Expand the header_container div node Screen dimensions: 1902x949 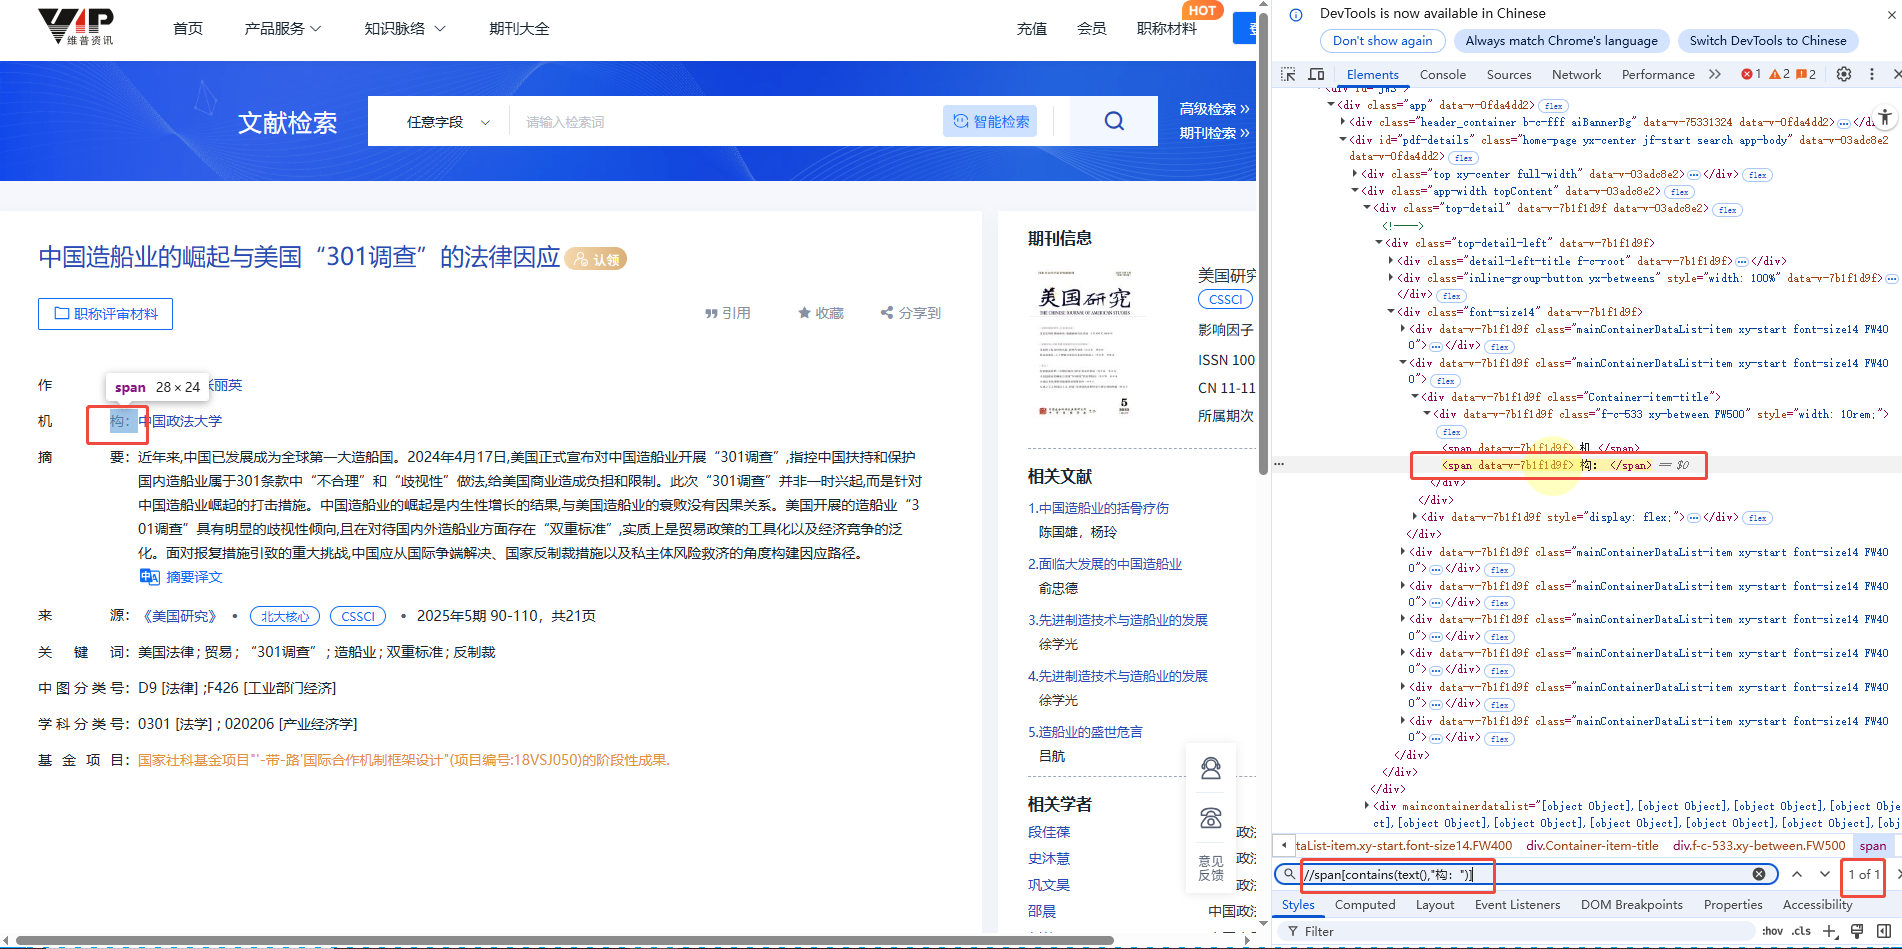click(x=1343, y=122)
